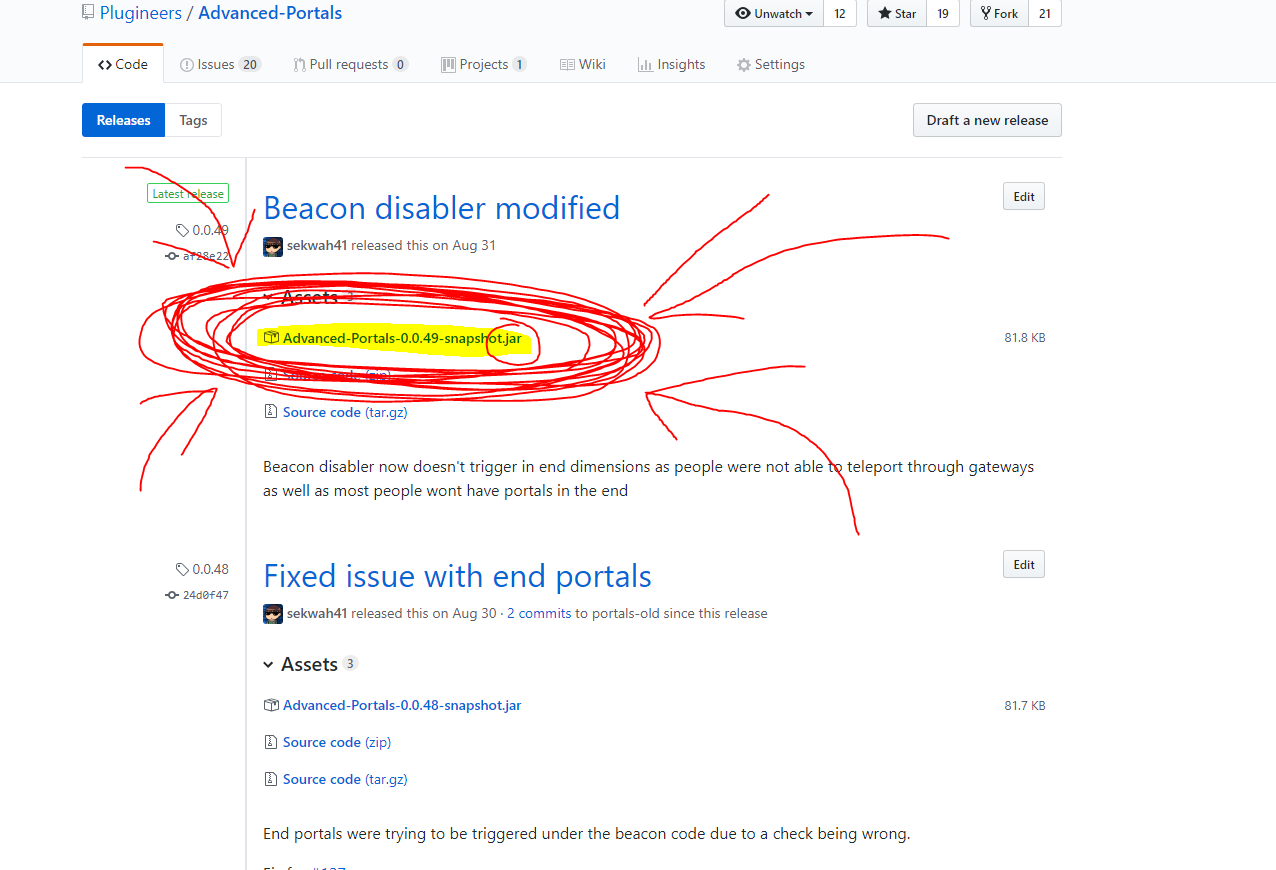Image resolution: width=1276 pixels, height=870 pixels.
Task: Open the Beacon disabler modified release title
Action: (441, 208)
